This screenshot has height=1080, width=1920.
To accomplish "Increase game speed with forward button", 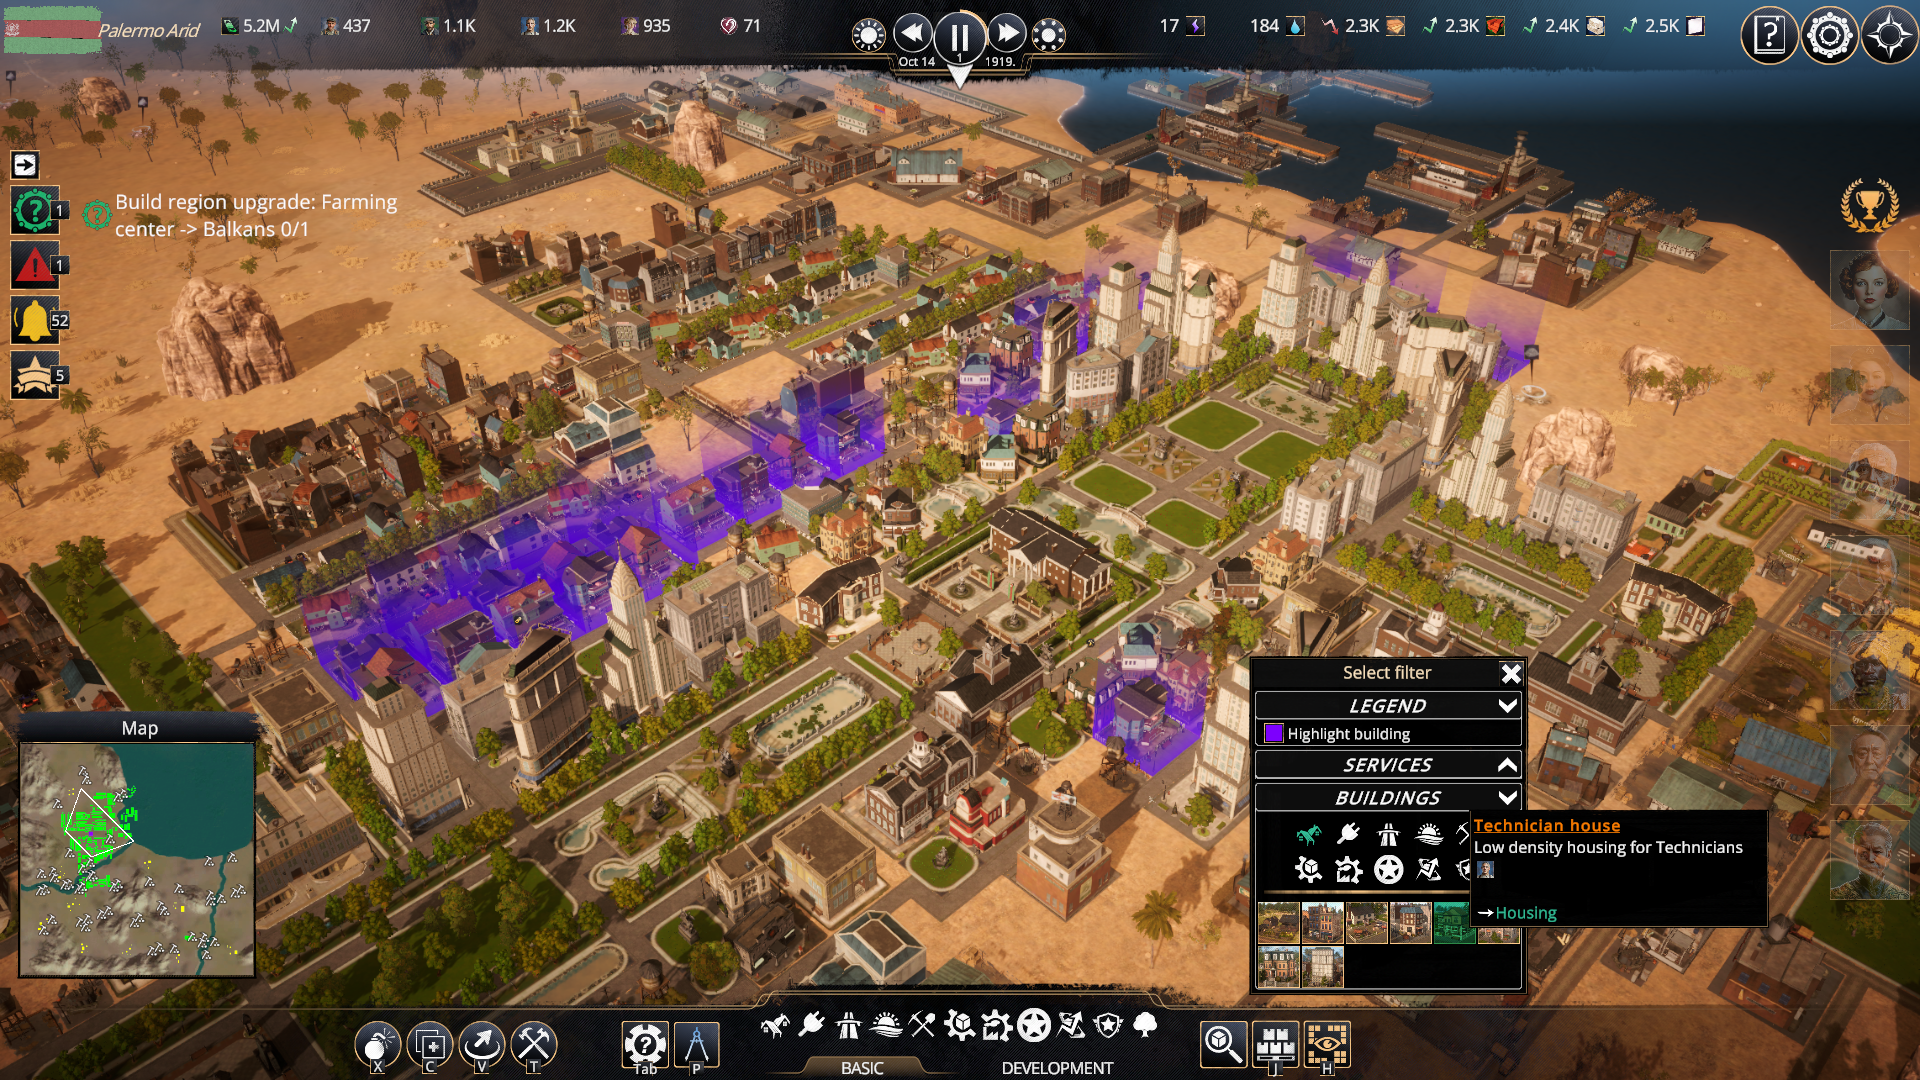I will tap(1007, 34).
